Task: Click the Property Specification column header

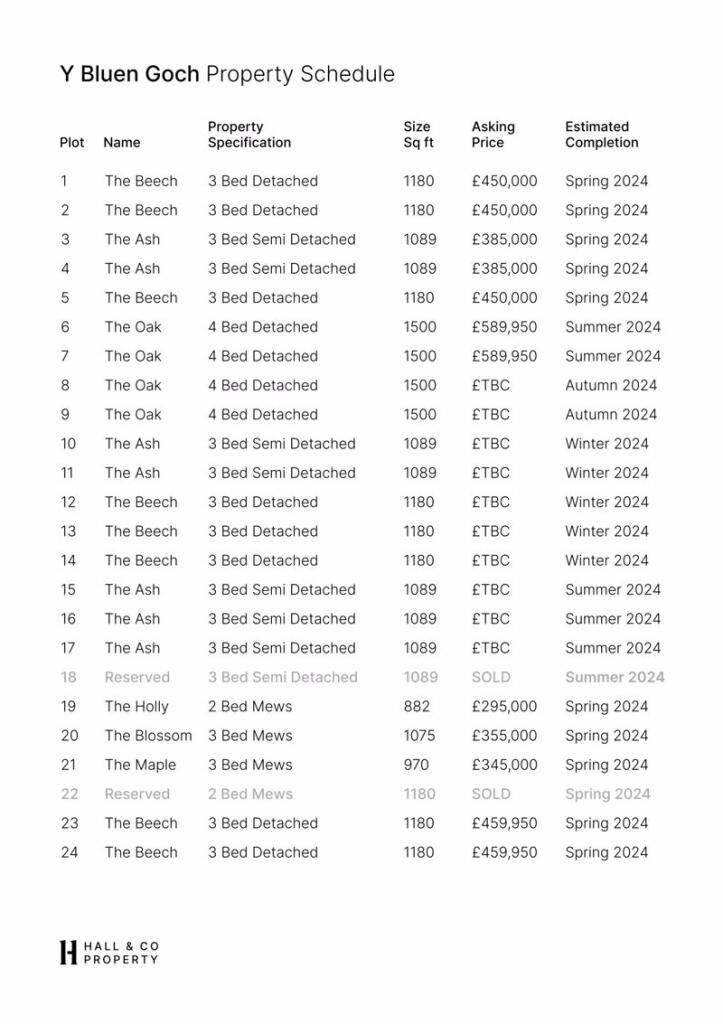Action: (x=249, y=135)
